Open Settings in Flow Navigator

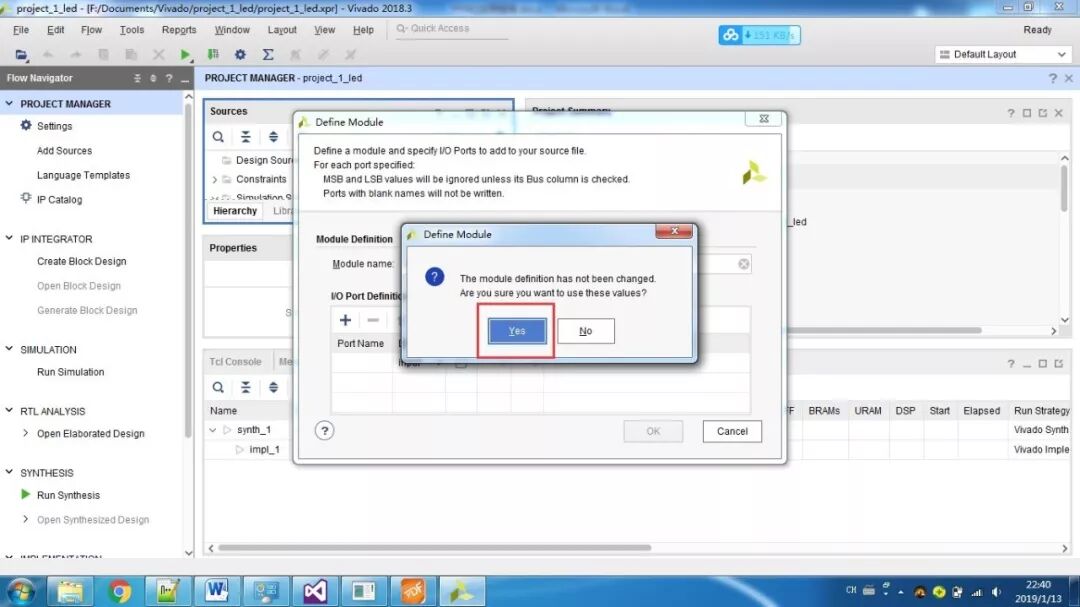pos(54,126)
